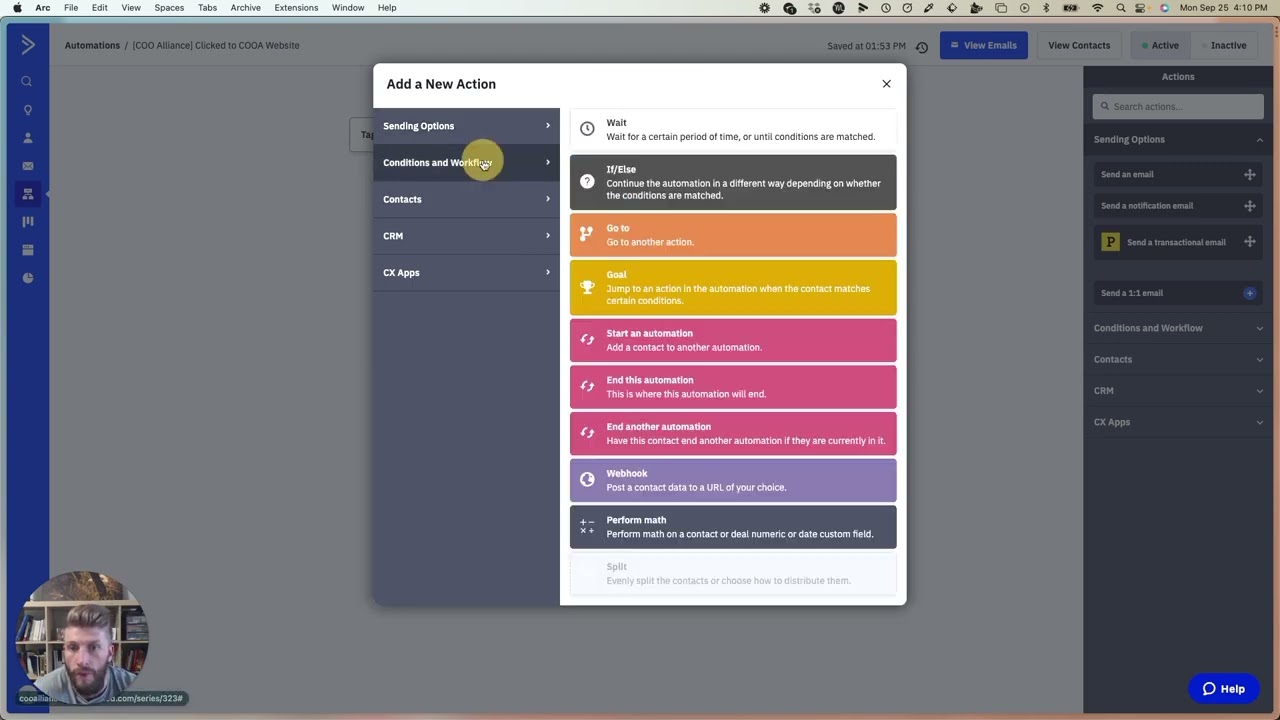Click the cycle icon on End another automation

[587, 433]
